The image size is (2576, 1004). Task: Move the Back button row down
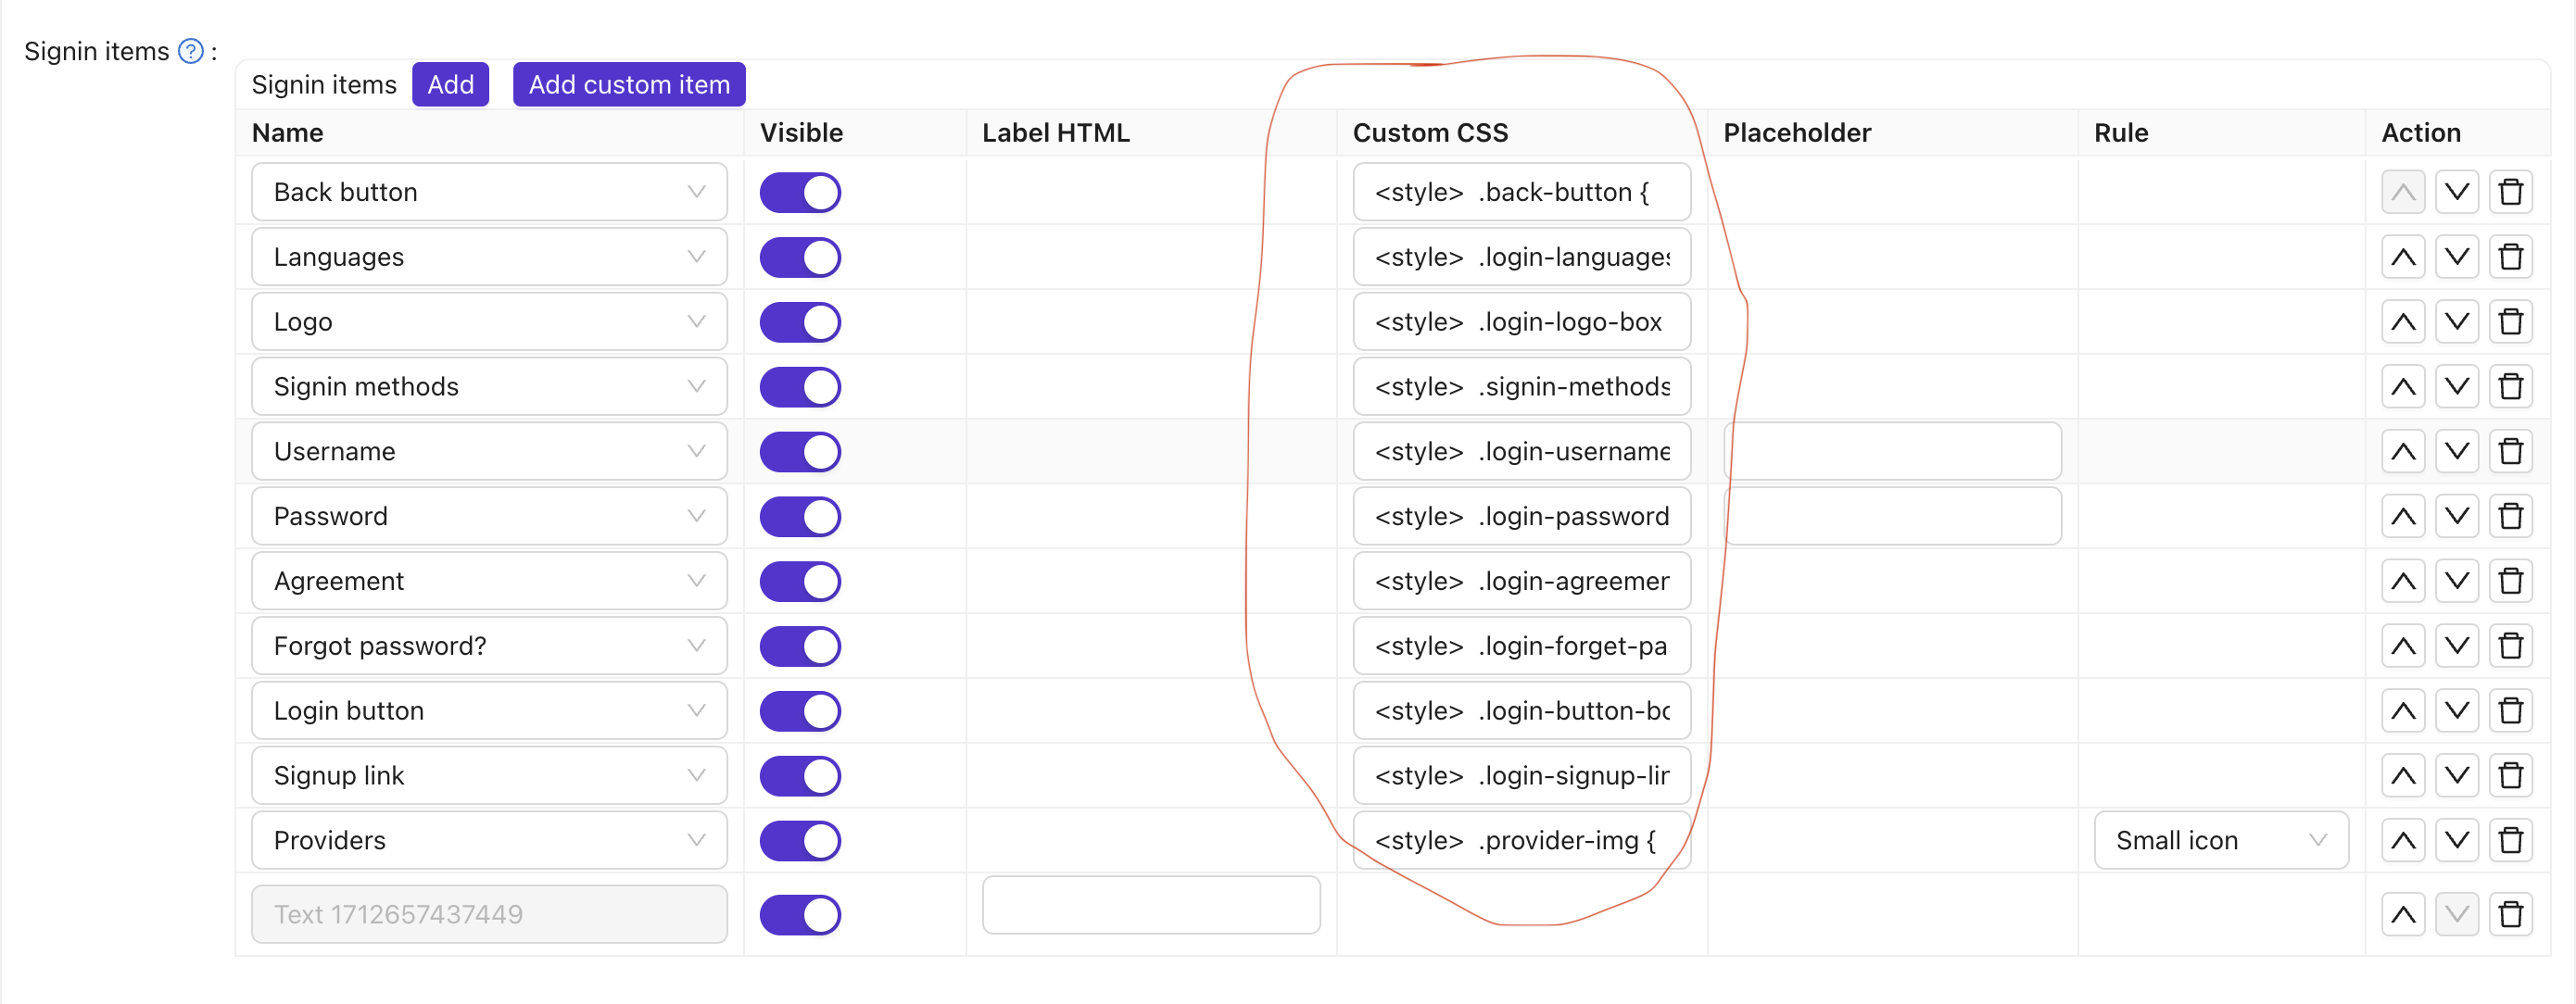(x=2456, y=192)
